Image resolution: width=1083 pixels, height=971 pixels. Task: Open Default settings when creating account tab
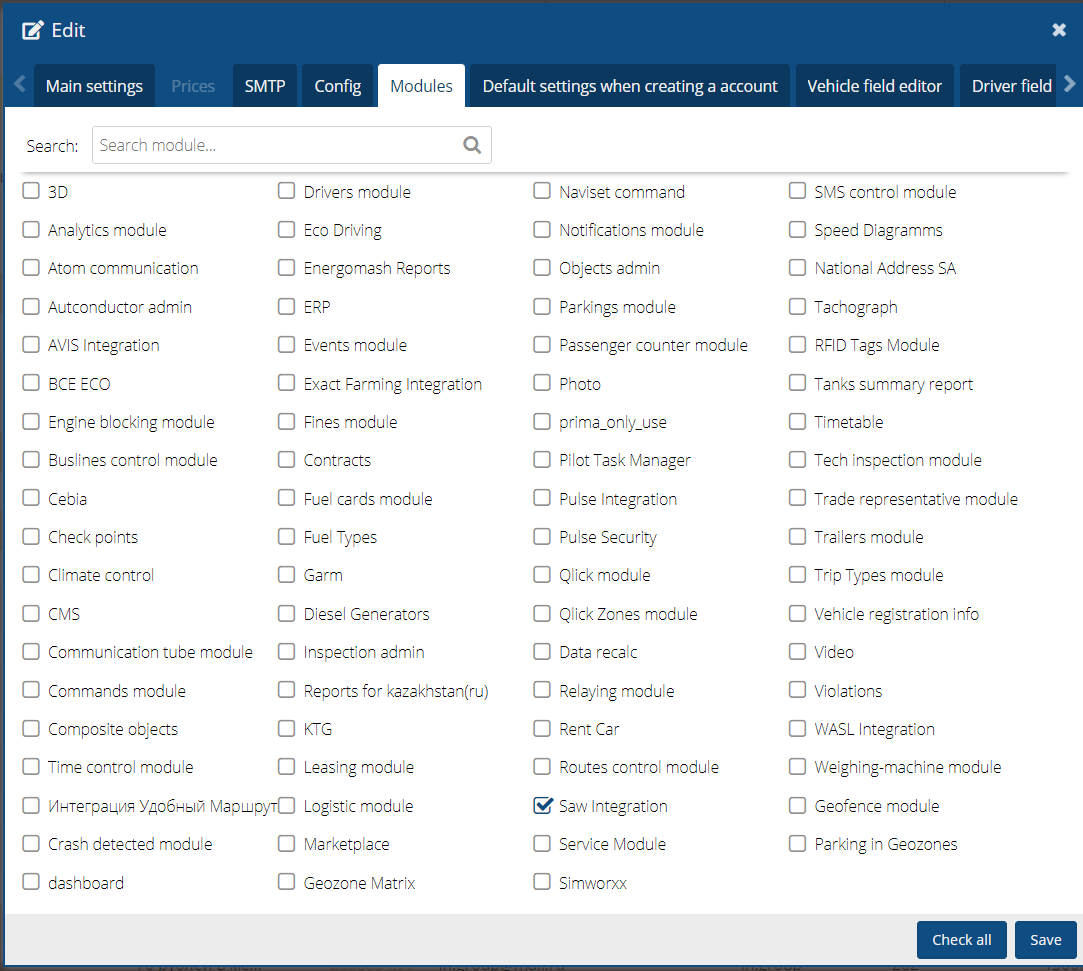click(629, 86)
